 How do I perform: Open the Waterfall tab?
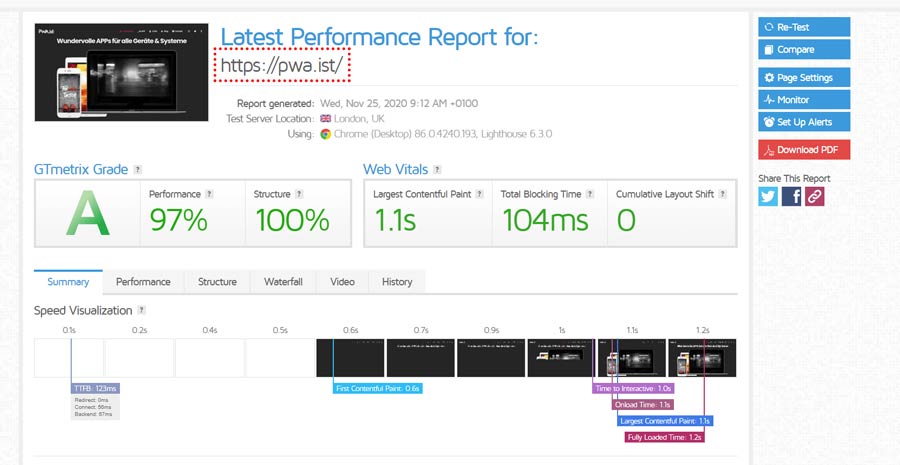pyautogui.click(x=283, y=282)
